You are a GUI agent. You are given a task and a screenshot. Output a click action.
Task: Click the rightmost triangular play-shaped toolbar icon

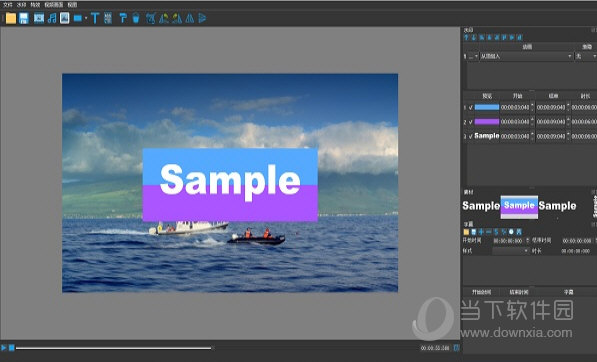(x=203, y=18)
